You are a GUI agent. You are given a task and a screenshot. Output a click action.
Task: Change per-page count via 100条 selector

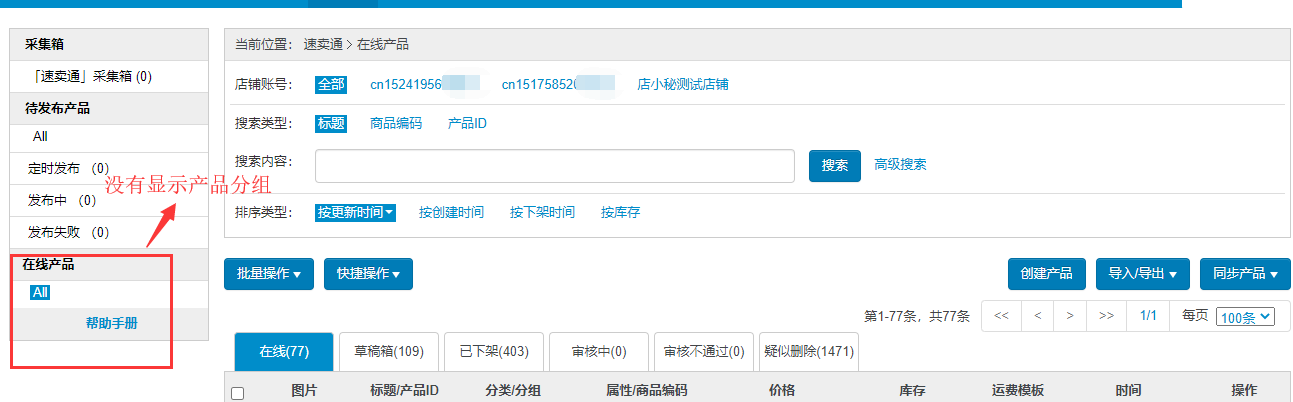tap(1245, 316)
